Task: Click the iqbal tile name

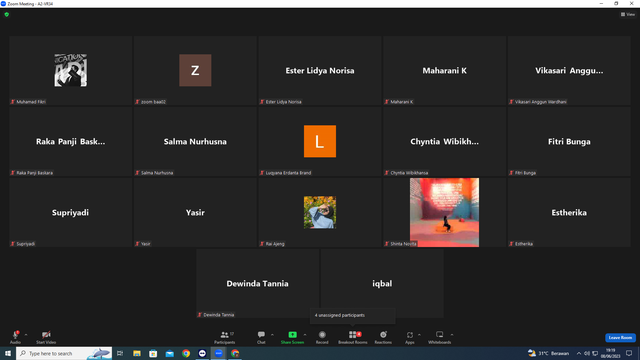Action: [382, 284]
